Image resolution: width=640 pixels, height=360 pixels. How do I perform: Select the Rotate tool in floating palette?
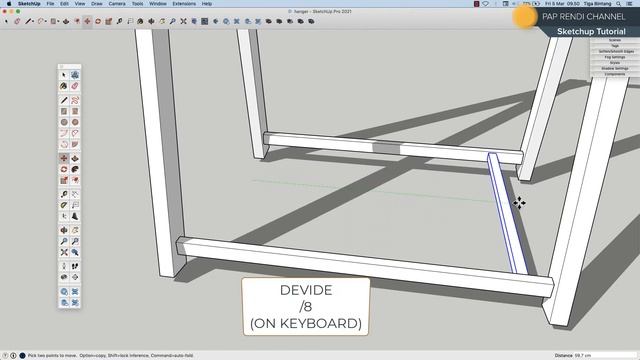(x=64, y=169)
